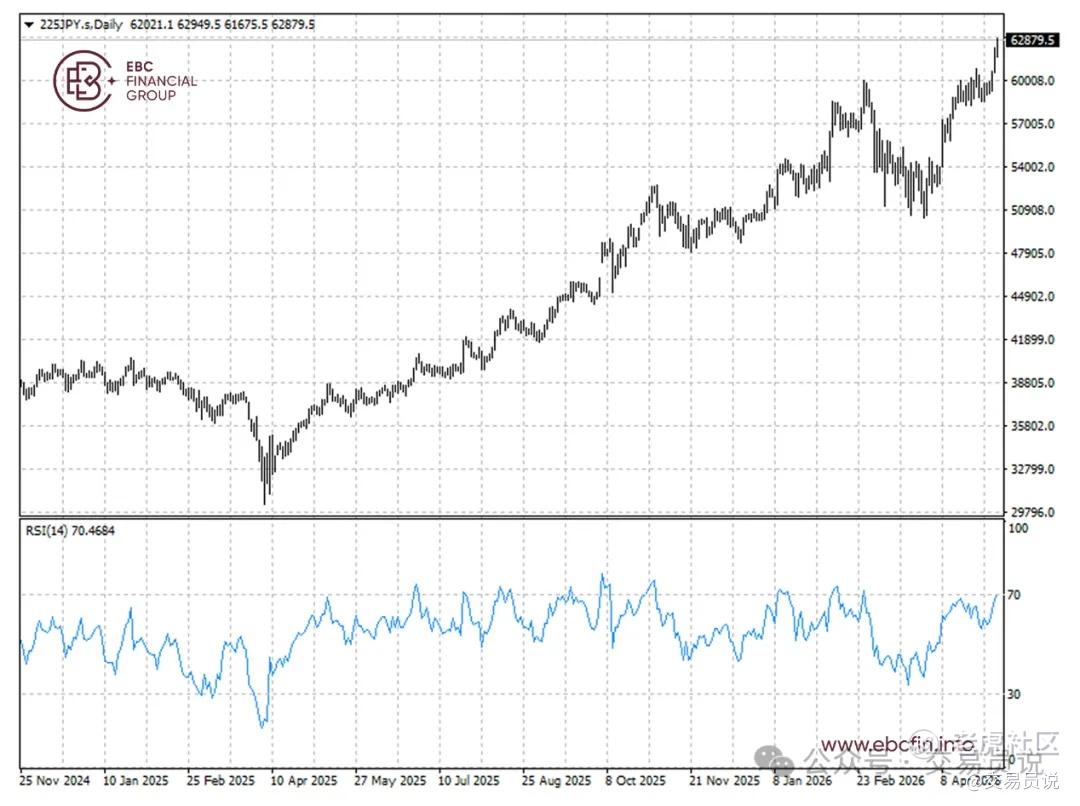
Task: Click the 50908.0 price axis label
Action: 1032,210
